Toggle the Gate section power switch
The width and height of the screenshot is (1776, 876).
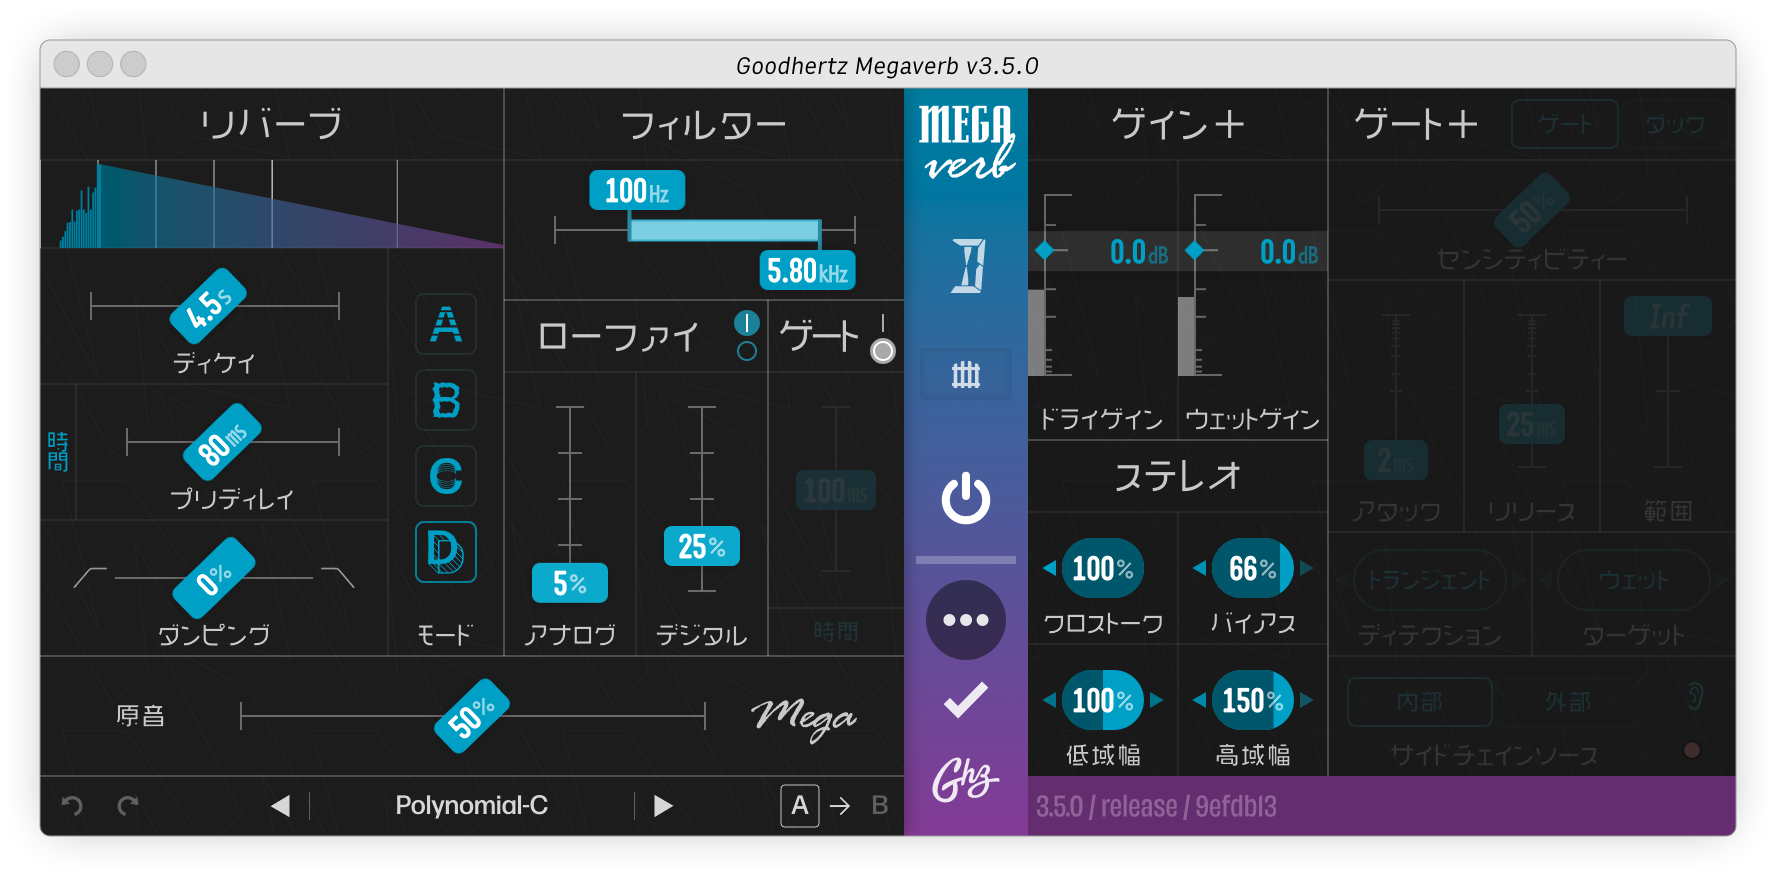coord(882,340)
